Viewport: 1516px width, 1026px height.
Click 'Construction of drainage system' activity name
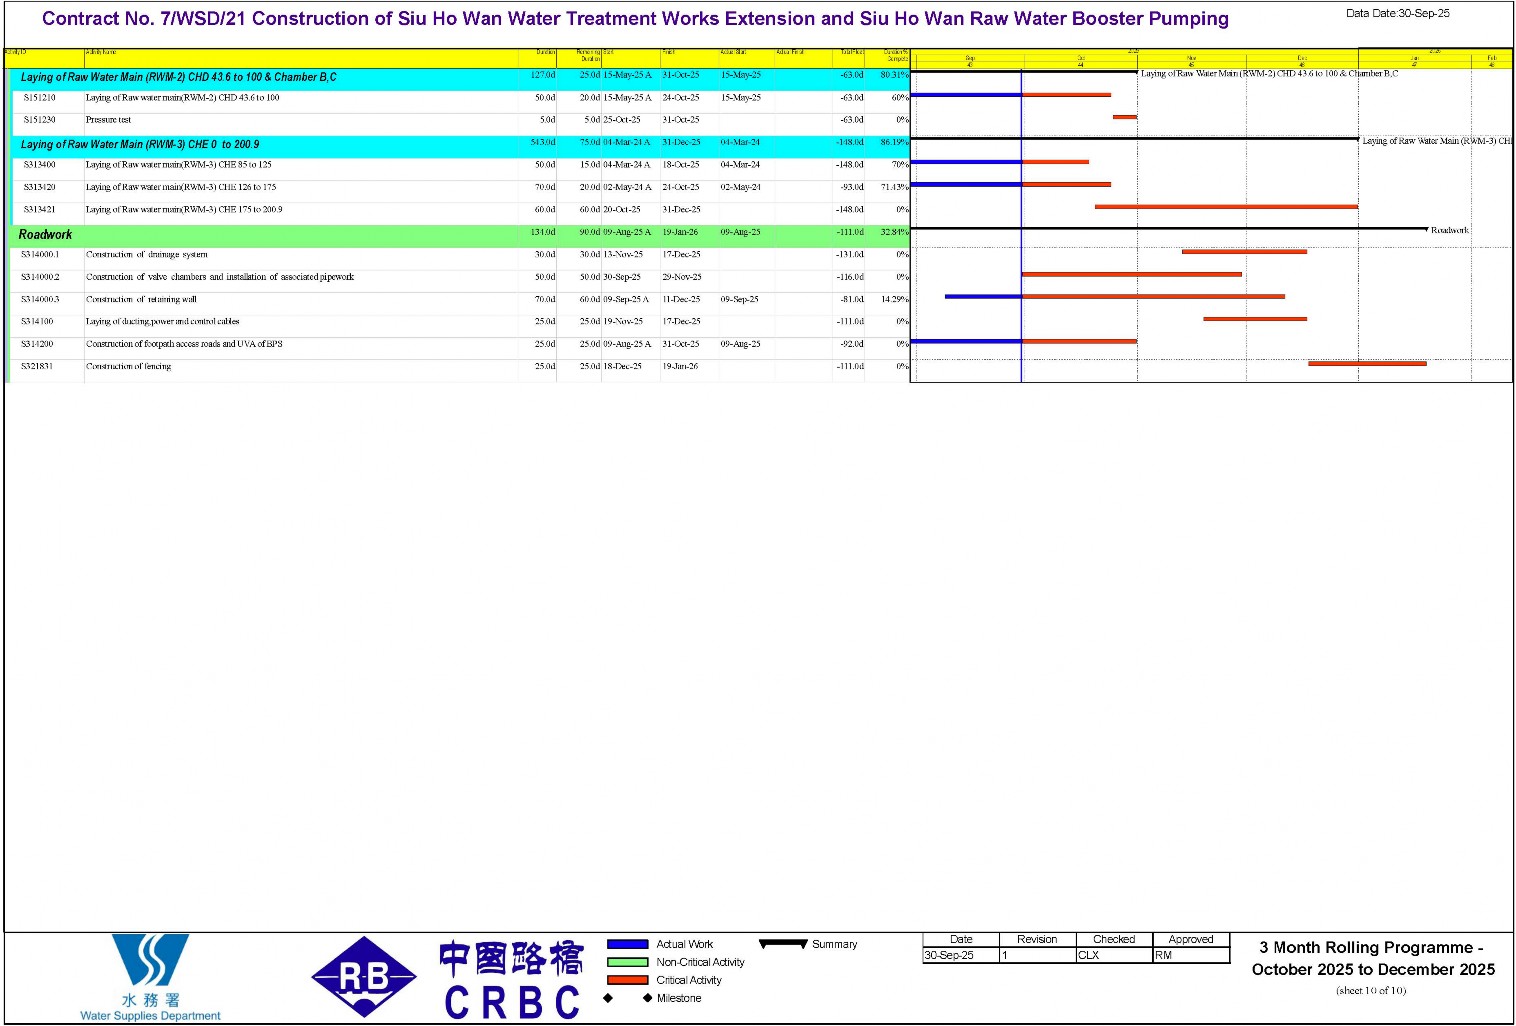pyautogui.click(x=147, y=255)
